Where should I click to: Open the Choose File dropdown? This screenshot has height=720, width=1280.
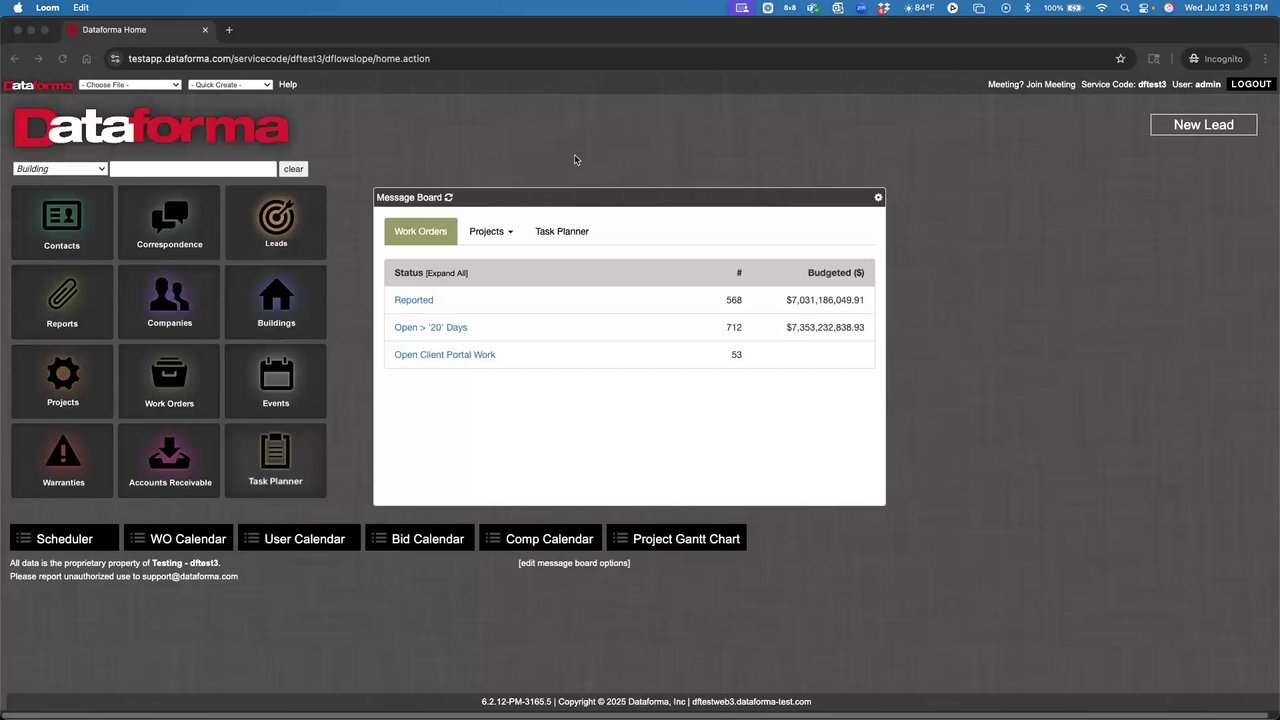[x=130, y=85]
